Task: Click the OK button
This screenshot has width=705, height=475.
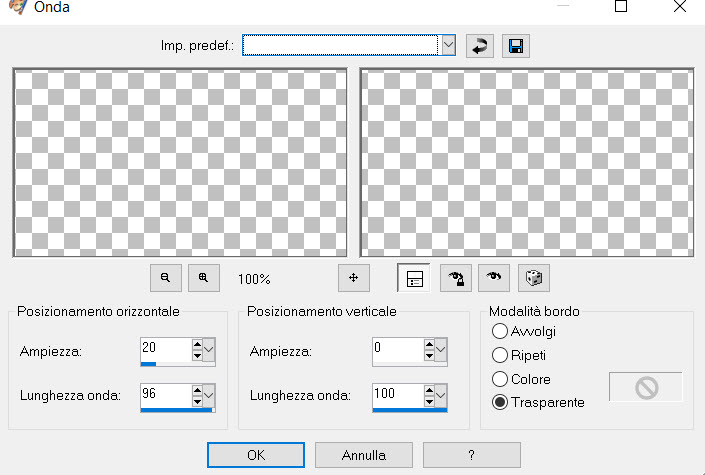Action: tap(256, 455)
